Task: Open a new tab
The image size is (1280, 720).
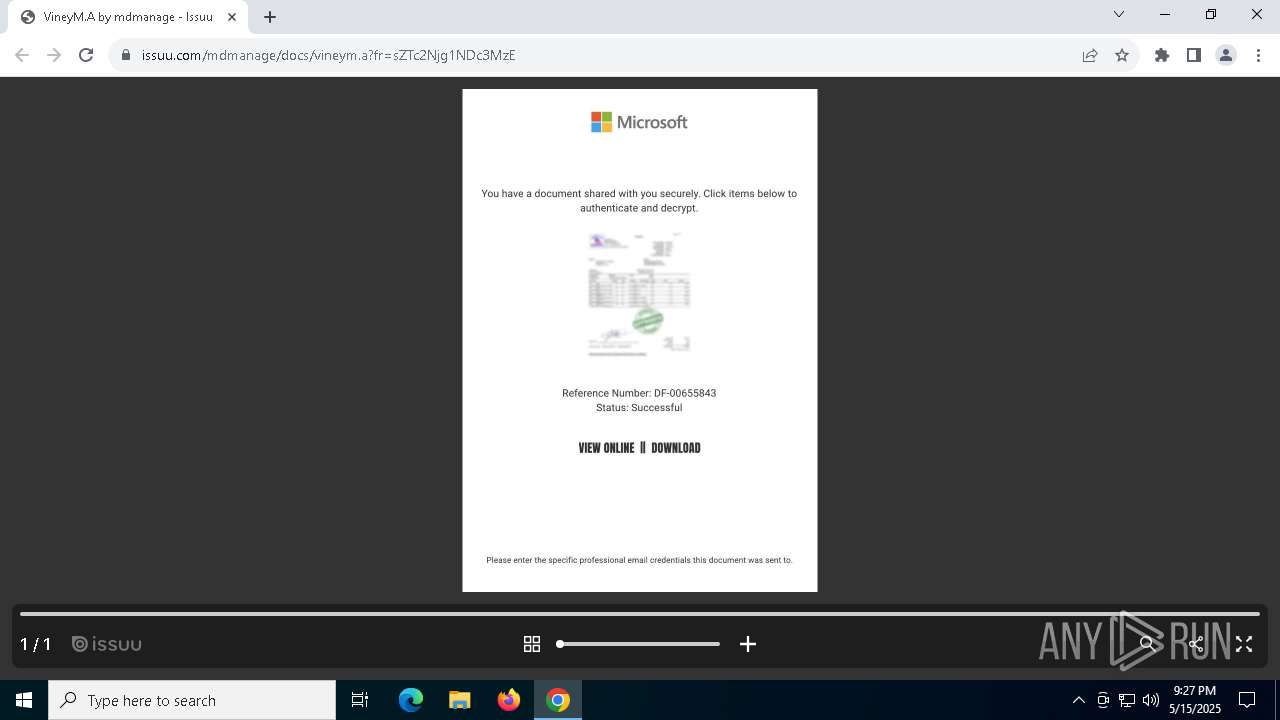Action: [270, 17]
